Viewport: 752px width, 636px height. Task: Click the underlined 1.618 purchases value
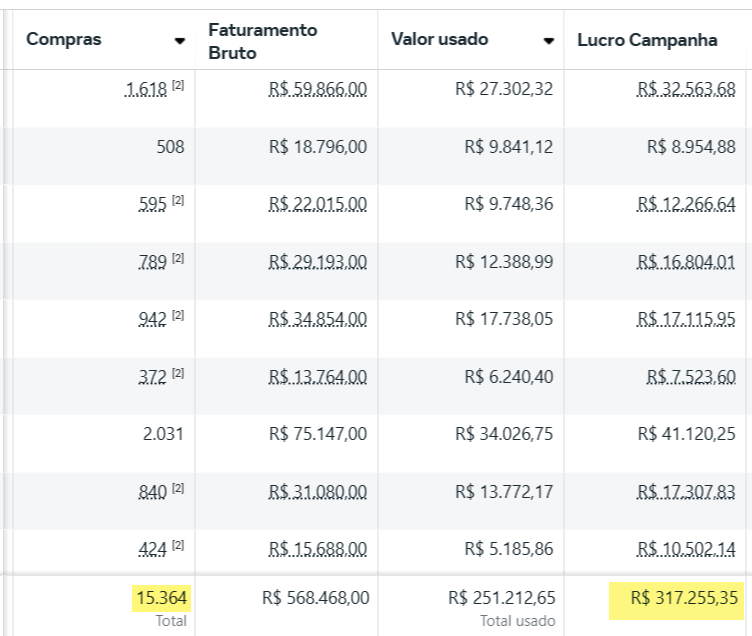click(x=146, y=90)
